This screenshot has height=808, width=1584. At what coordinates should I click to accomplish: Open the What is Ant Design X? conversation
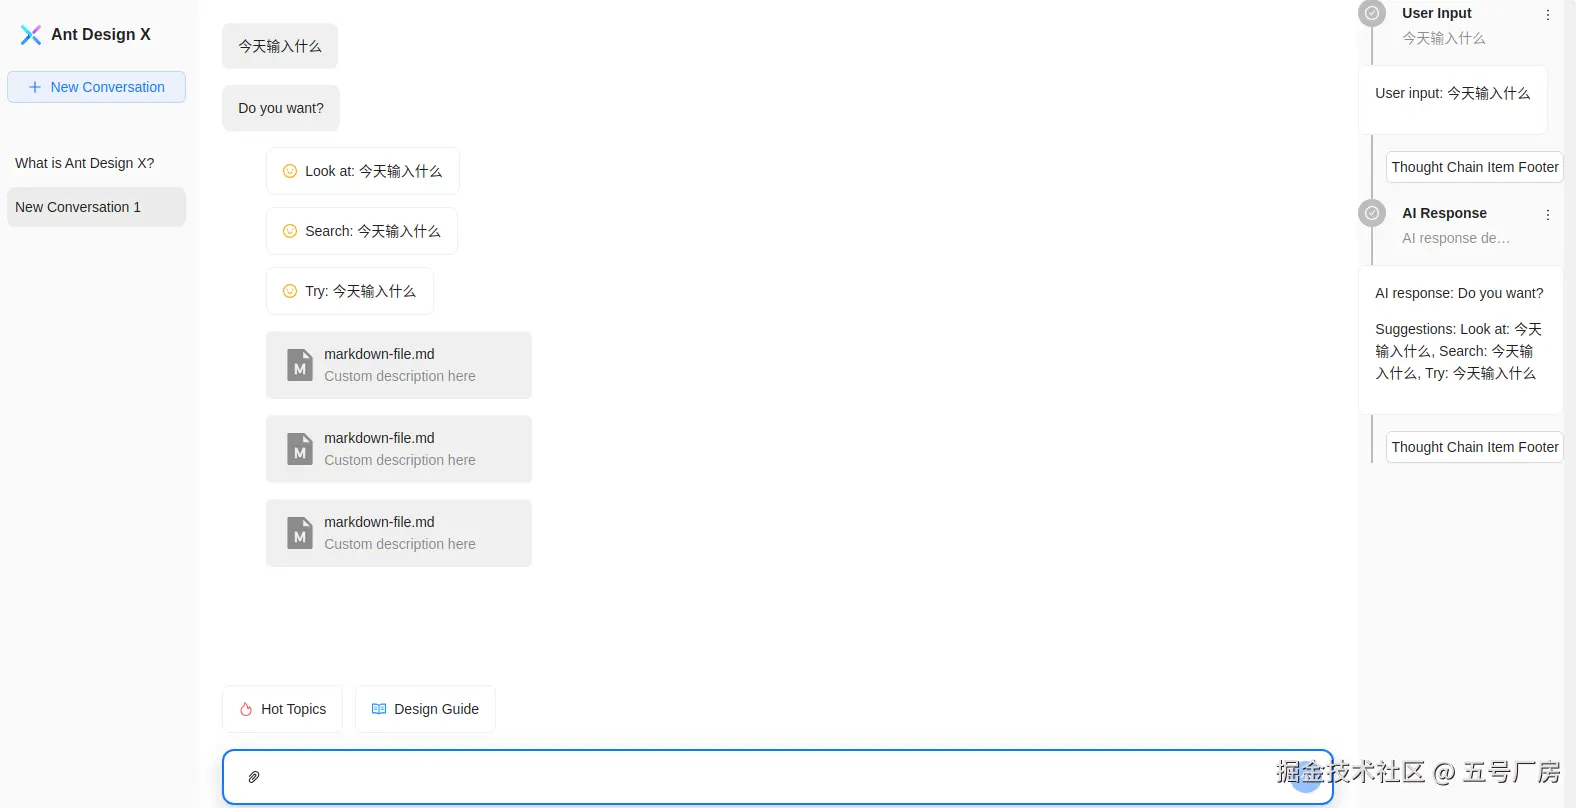coord(96,163)
